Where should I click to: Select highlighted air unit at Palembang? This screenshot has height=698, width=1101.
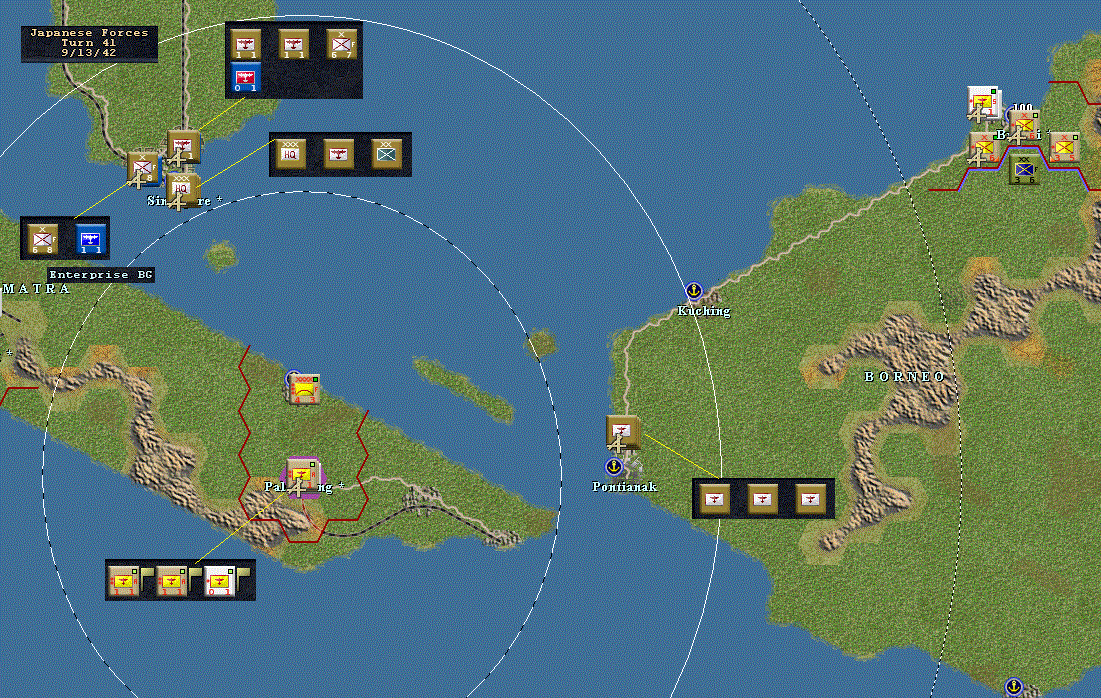(303, 478)
